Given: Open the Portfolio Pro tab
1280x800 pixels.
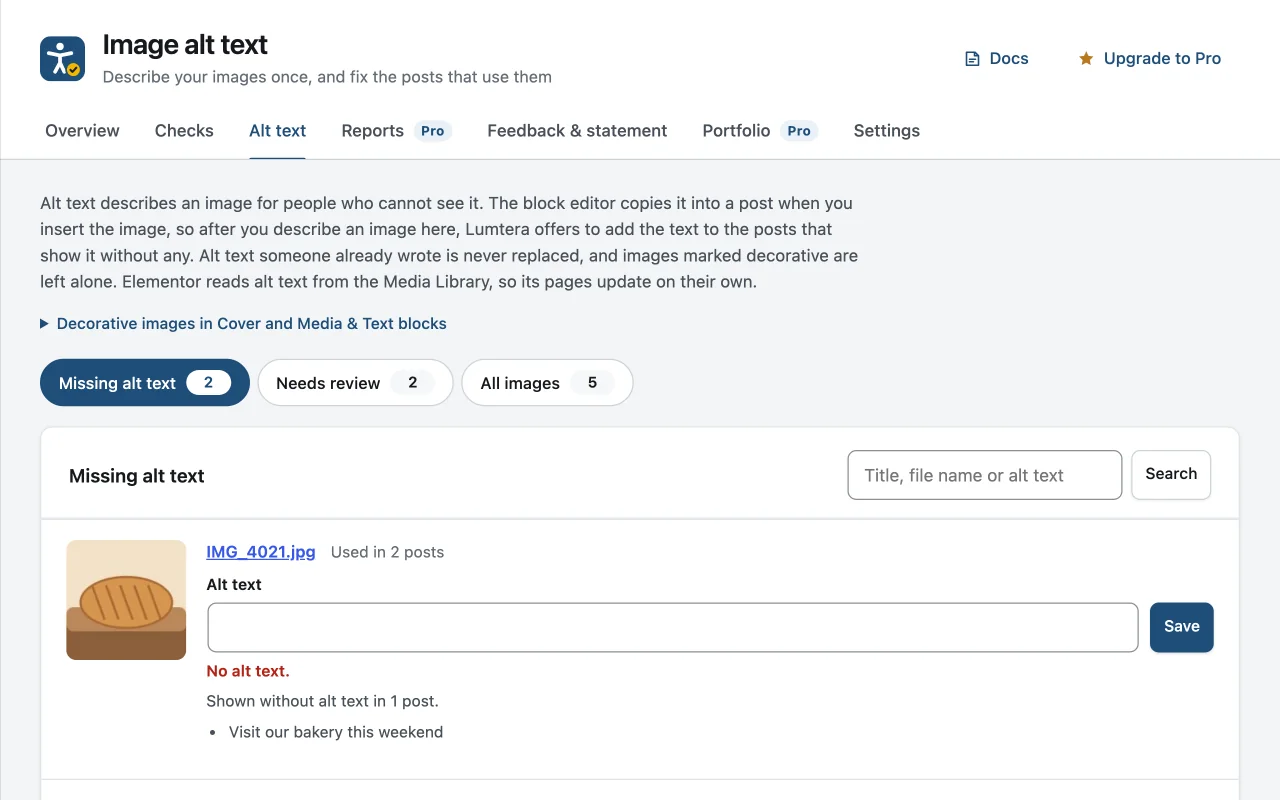Looking at the screenshot, I should point(760,131).
